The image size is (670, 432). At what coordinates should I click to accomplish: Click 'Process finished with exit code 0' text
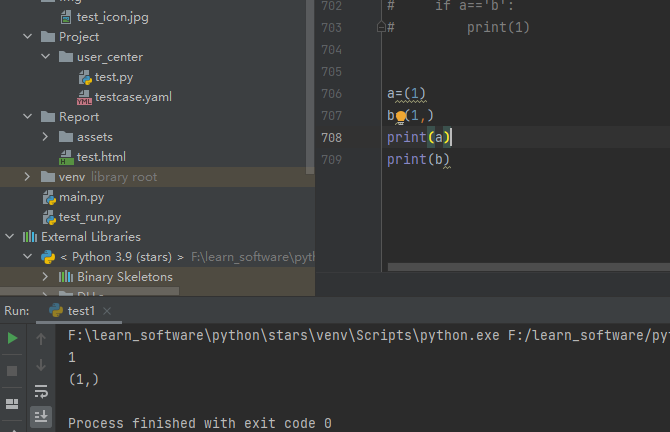[x=200, y=423]
